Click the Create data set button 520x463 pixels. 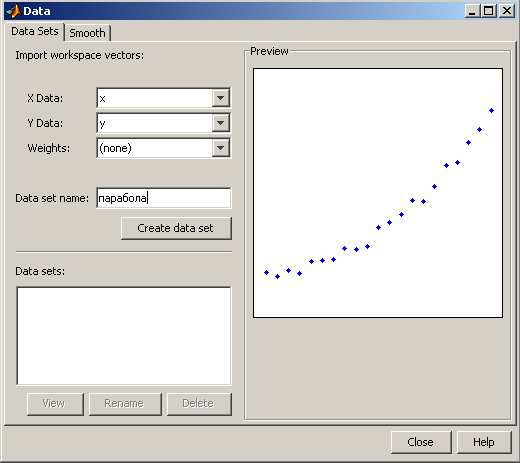click(x=176, y=228)
